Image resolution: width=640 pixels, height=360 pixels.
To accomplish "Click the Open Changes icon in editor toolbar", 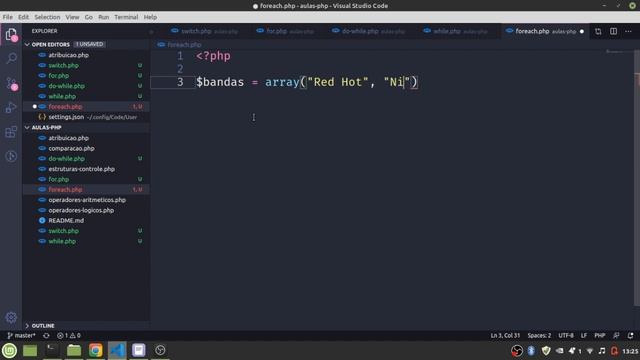I will coord(598,31).
